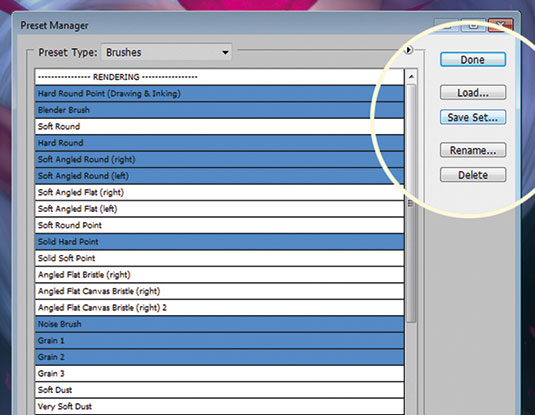The height and width of the screenshot is (415, 535).
Task: Select Hard Round Point (Drawing & Inking)
Action: click(219, 94)
